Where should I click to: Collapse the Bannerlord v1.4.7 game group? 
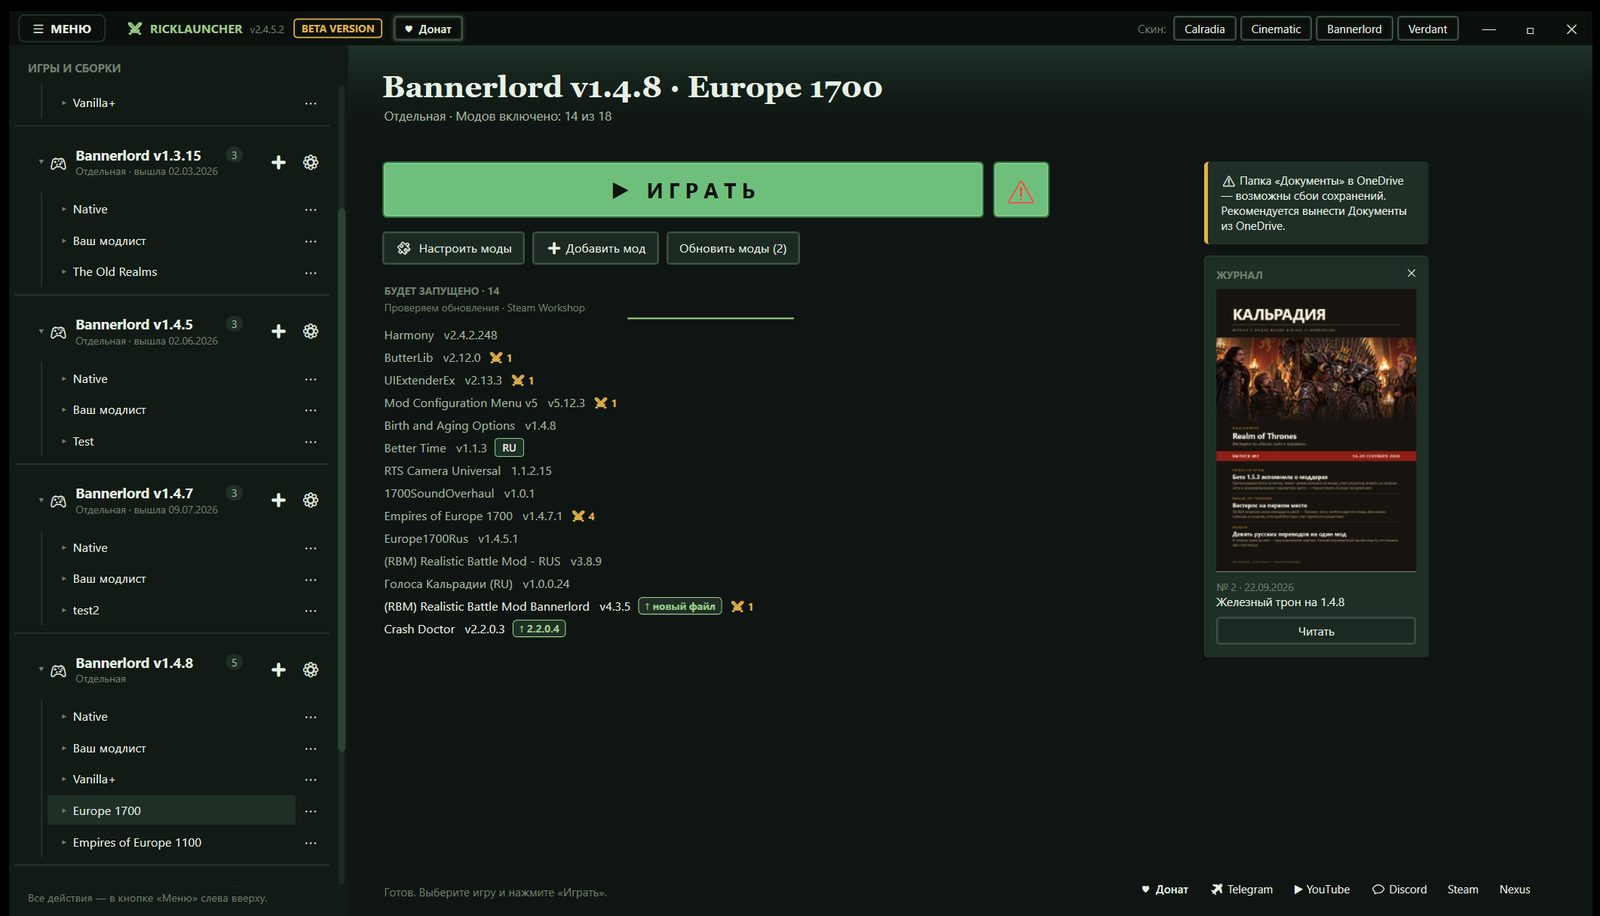(x=41, y=500)
